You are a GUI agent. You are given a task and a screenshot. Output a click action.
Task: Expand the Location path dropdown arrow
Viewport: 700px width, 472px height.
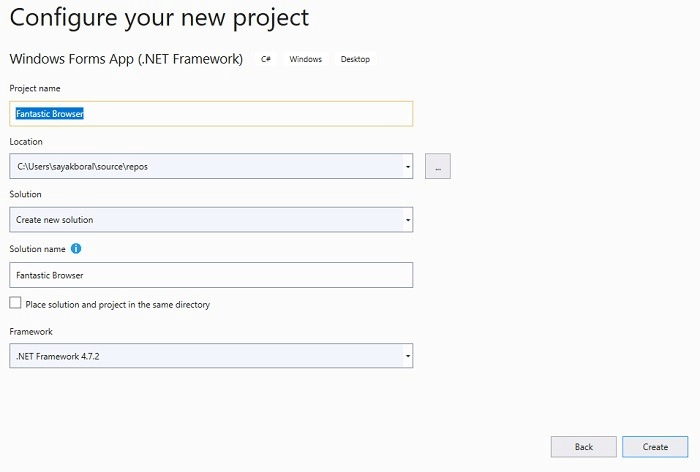click(408, 166)
